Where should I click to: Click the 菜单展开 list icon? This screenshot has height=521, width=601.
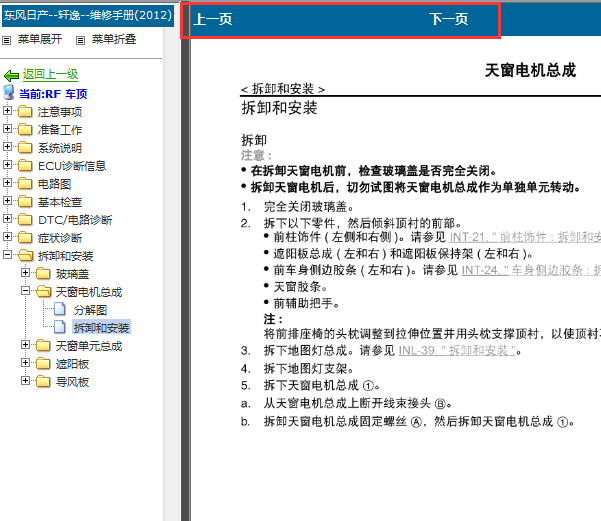coord(7,40)
